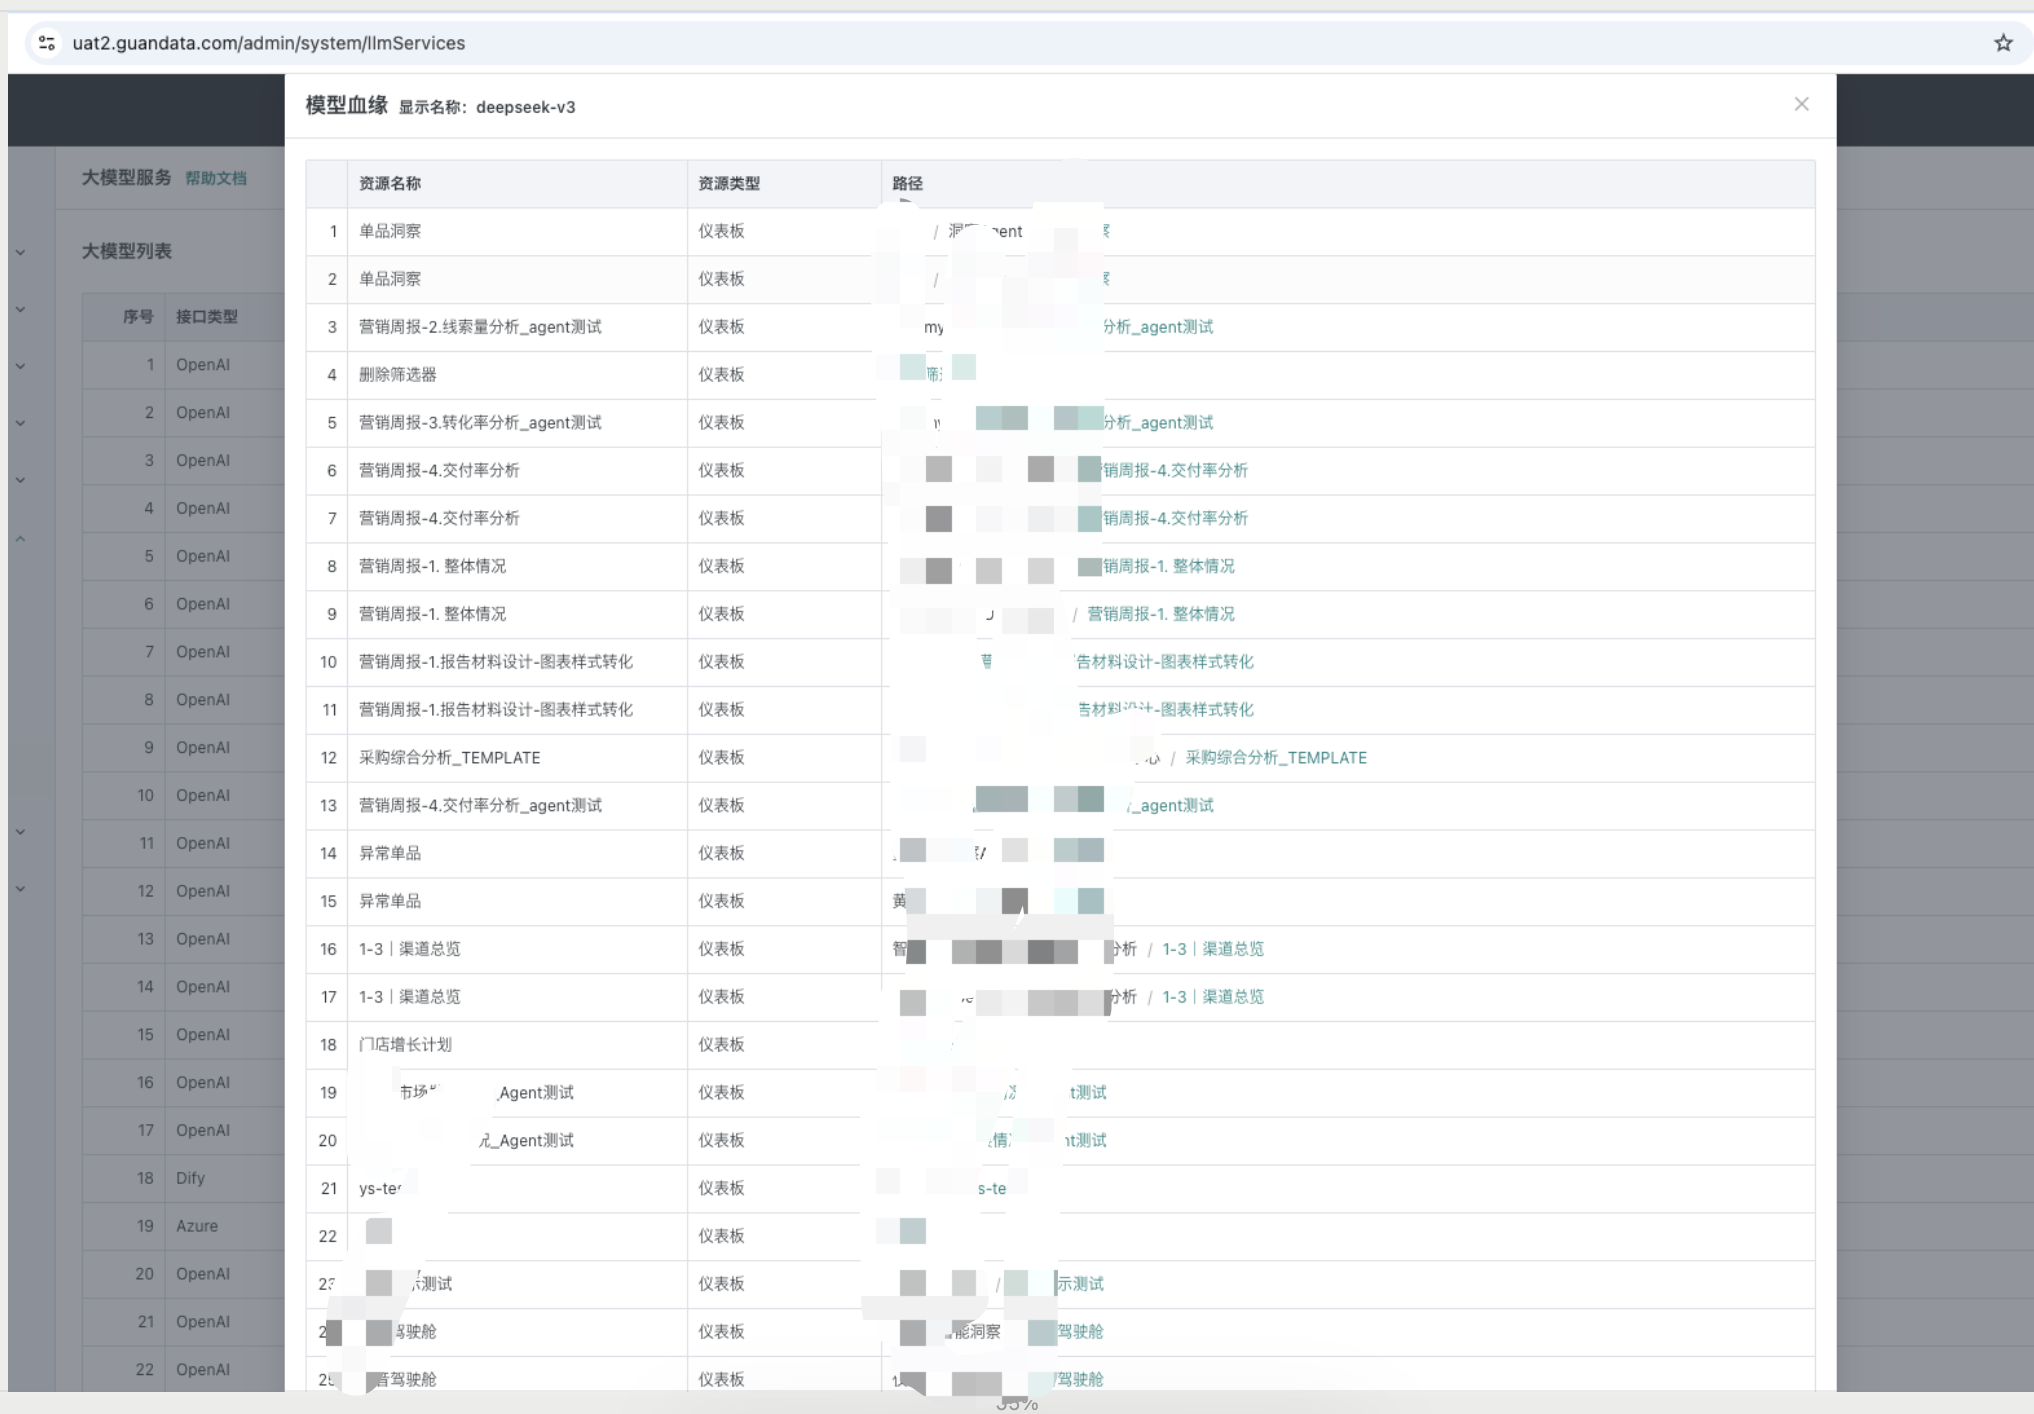The image size is (2034, 1414).
Task: Collapse the upward-pointing chevron in left sidebar
Action: pos(20,539)
